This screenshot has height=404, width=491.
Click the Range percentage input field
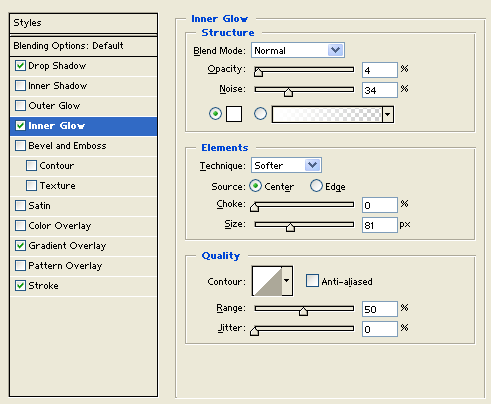[x=380, y=309]
